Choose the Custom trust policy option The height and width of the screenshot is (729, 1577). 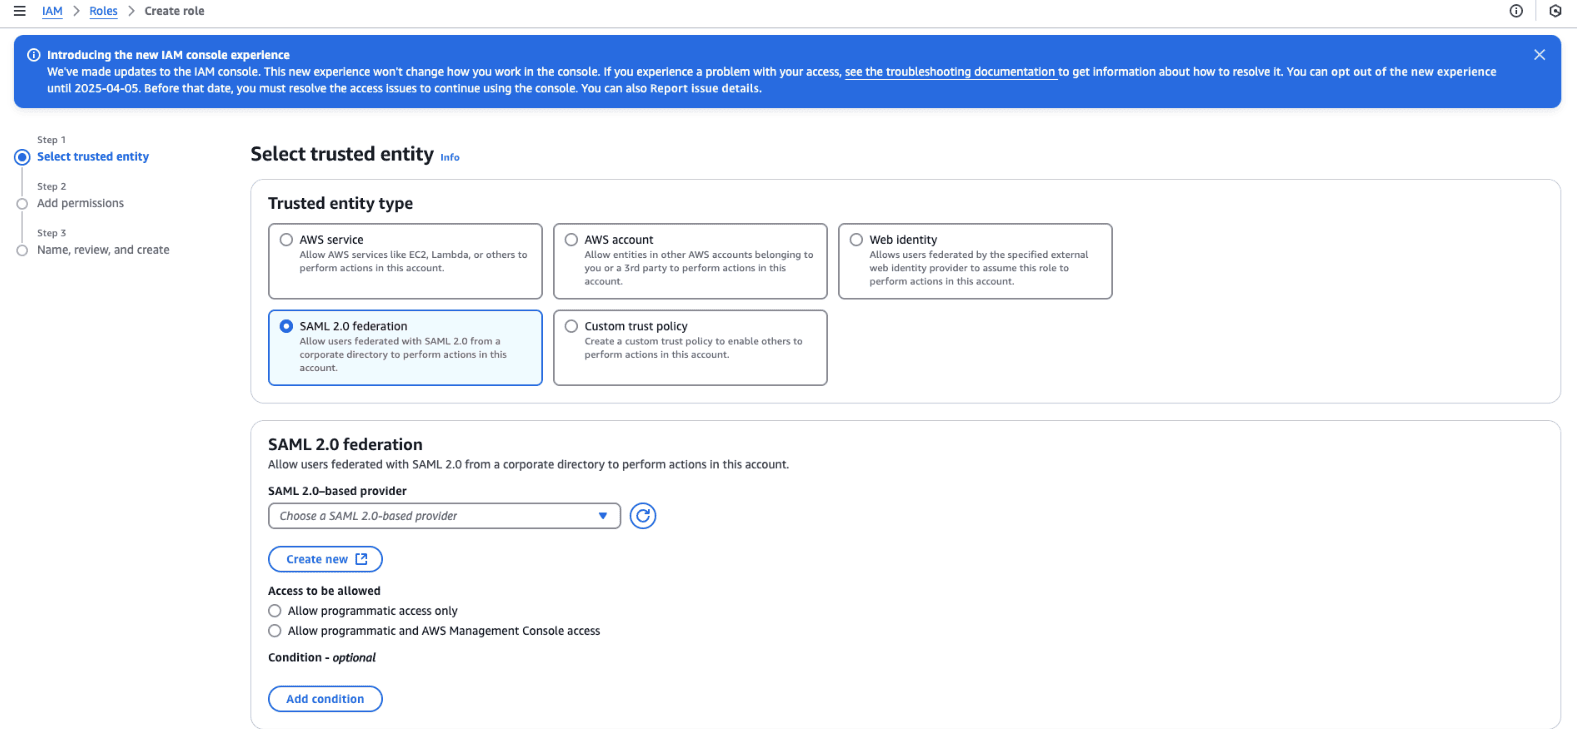tap(572, 326)
